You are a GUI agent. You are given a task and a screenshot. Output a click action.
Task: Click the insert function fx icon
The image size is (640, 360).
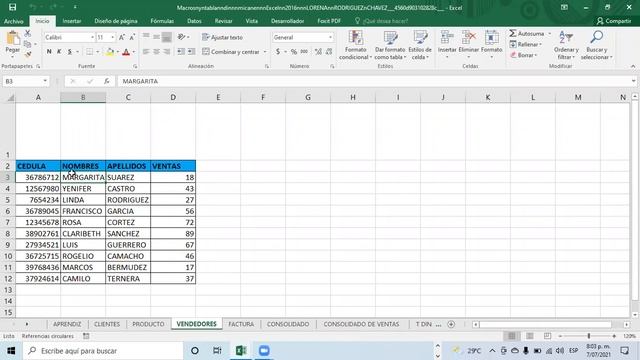[107, 81]
